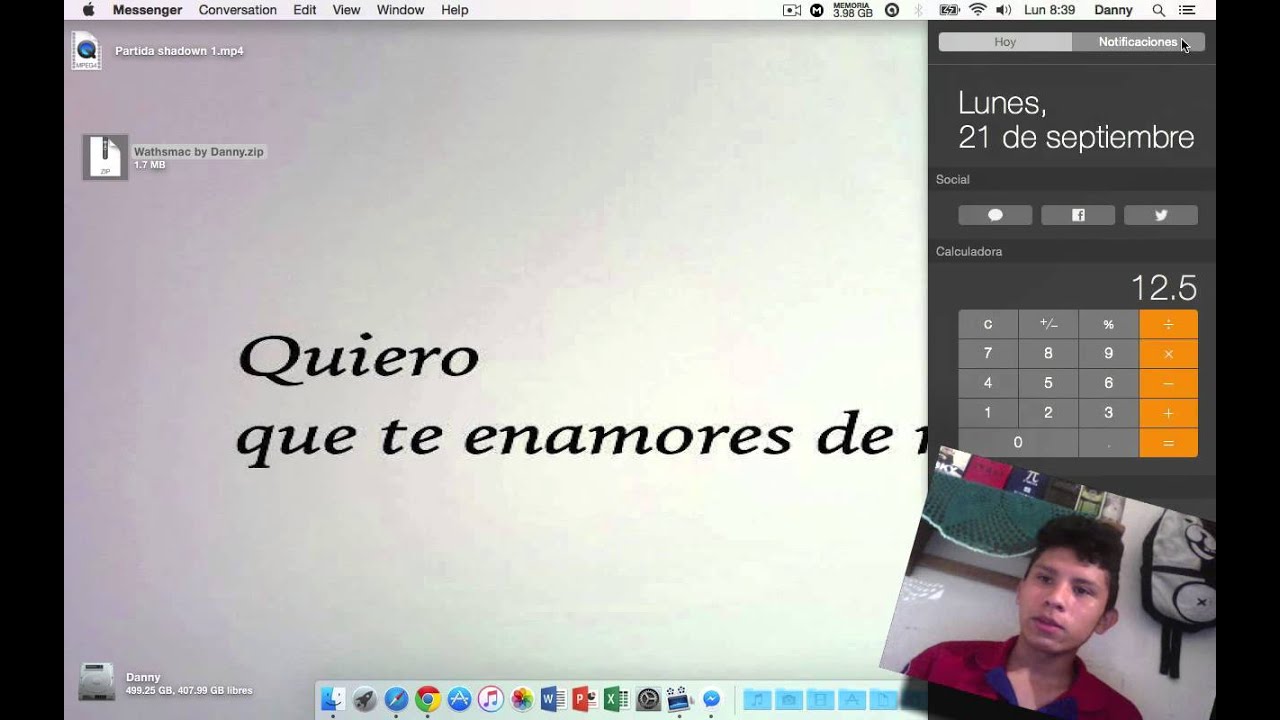Click the plus operator key
The image size is (1280, 720).
pyautogui.click(x=1168, y=413)
